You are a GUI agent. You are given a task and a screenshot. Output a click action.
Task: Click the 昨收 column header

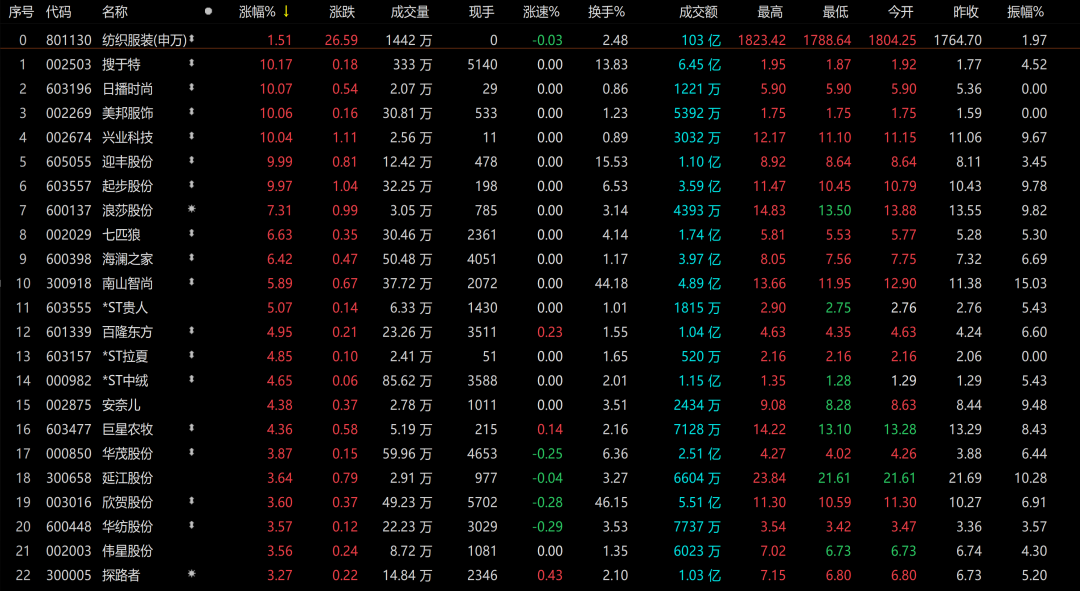point(966,12)
